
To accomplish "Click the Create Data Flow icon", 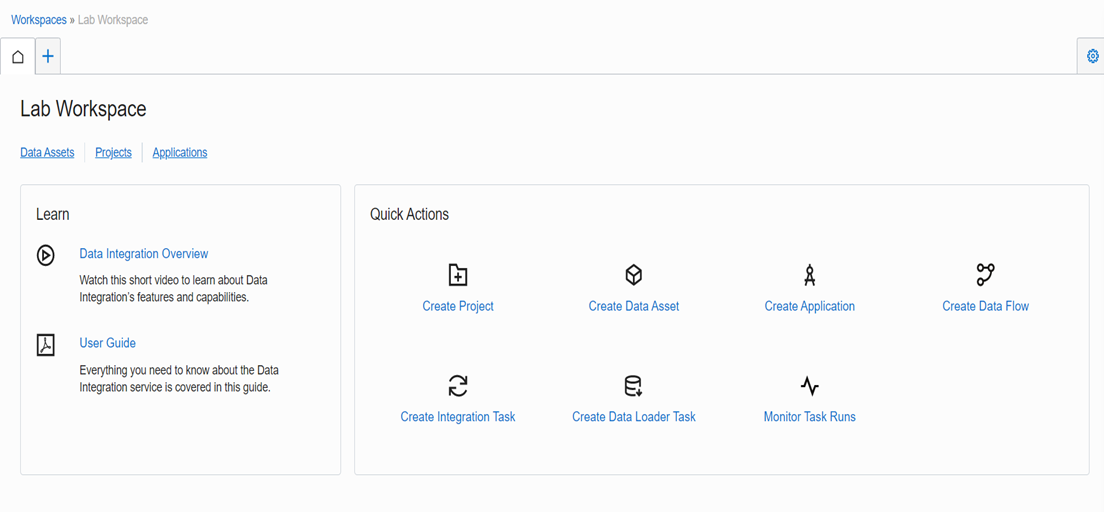I will (x=986, y=275).
